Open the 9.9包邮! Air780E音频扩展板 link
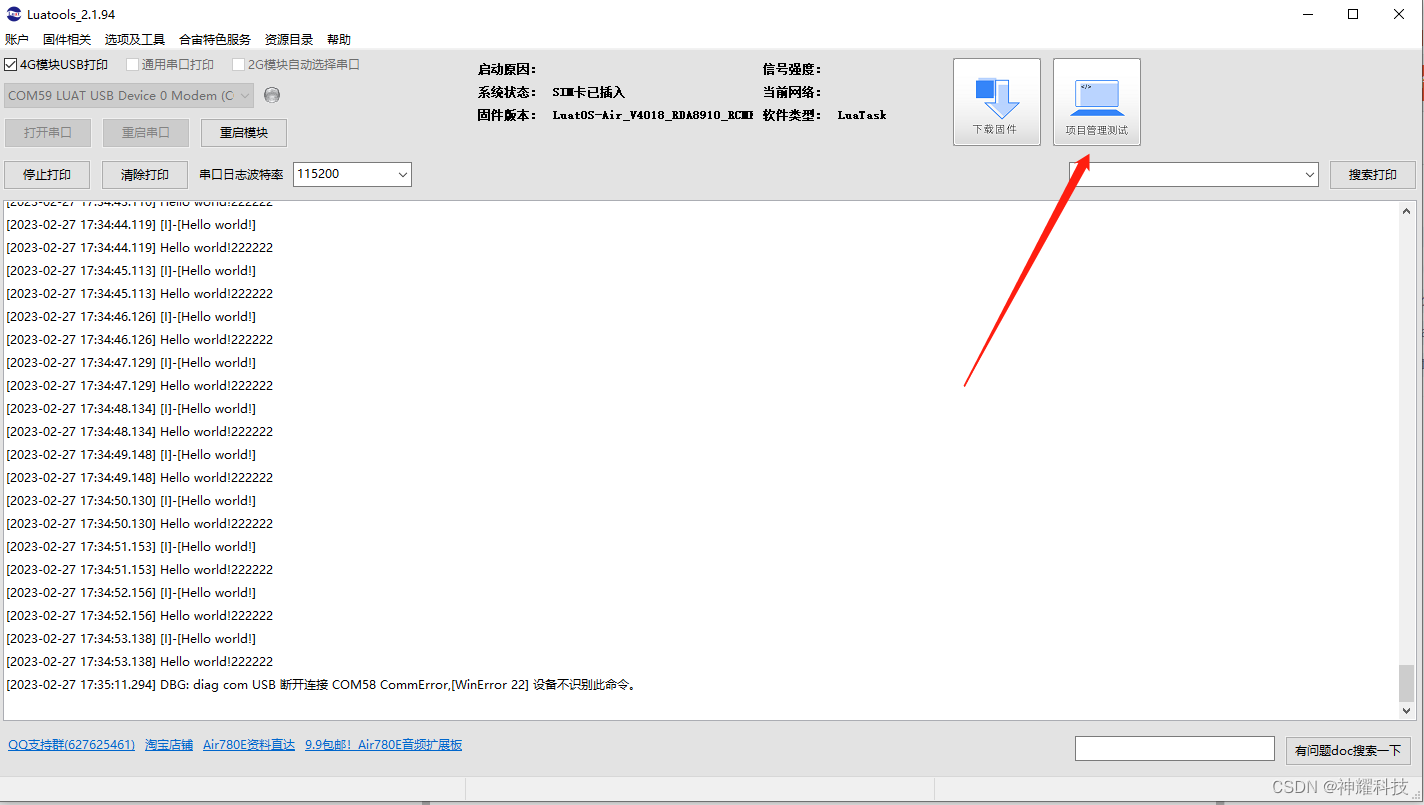 (384, 744)
